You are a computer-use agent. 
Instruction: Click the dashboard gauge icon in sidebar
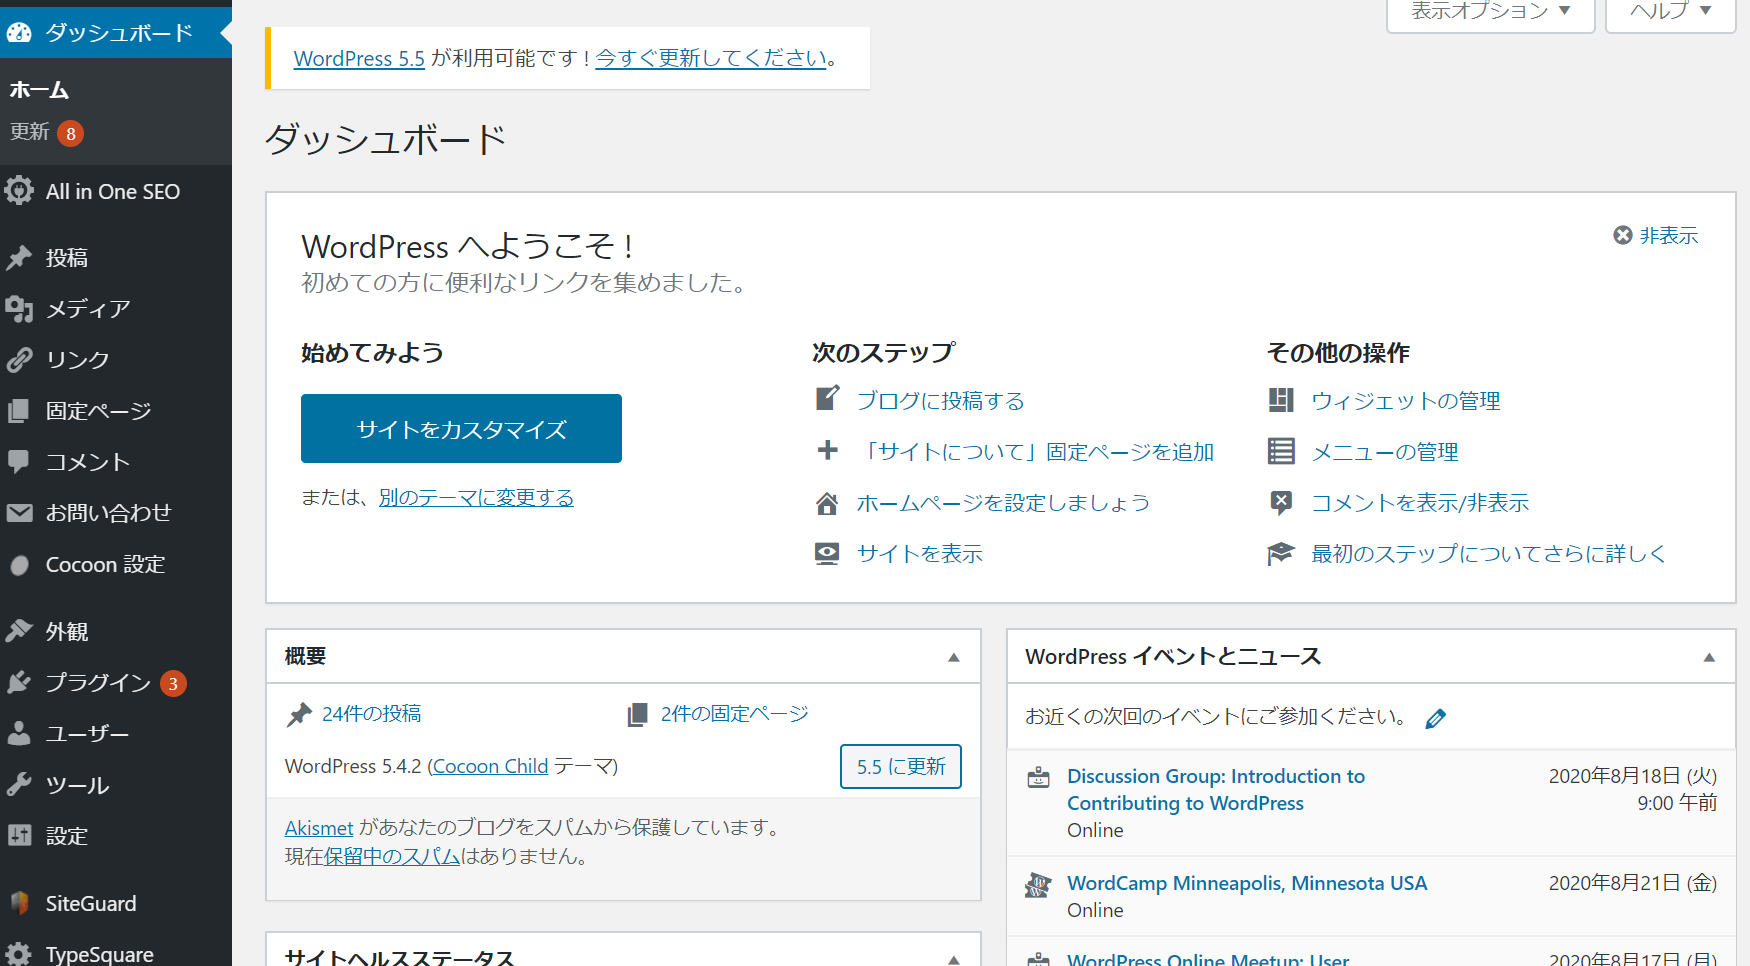(x=19, y=32)
